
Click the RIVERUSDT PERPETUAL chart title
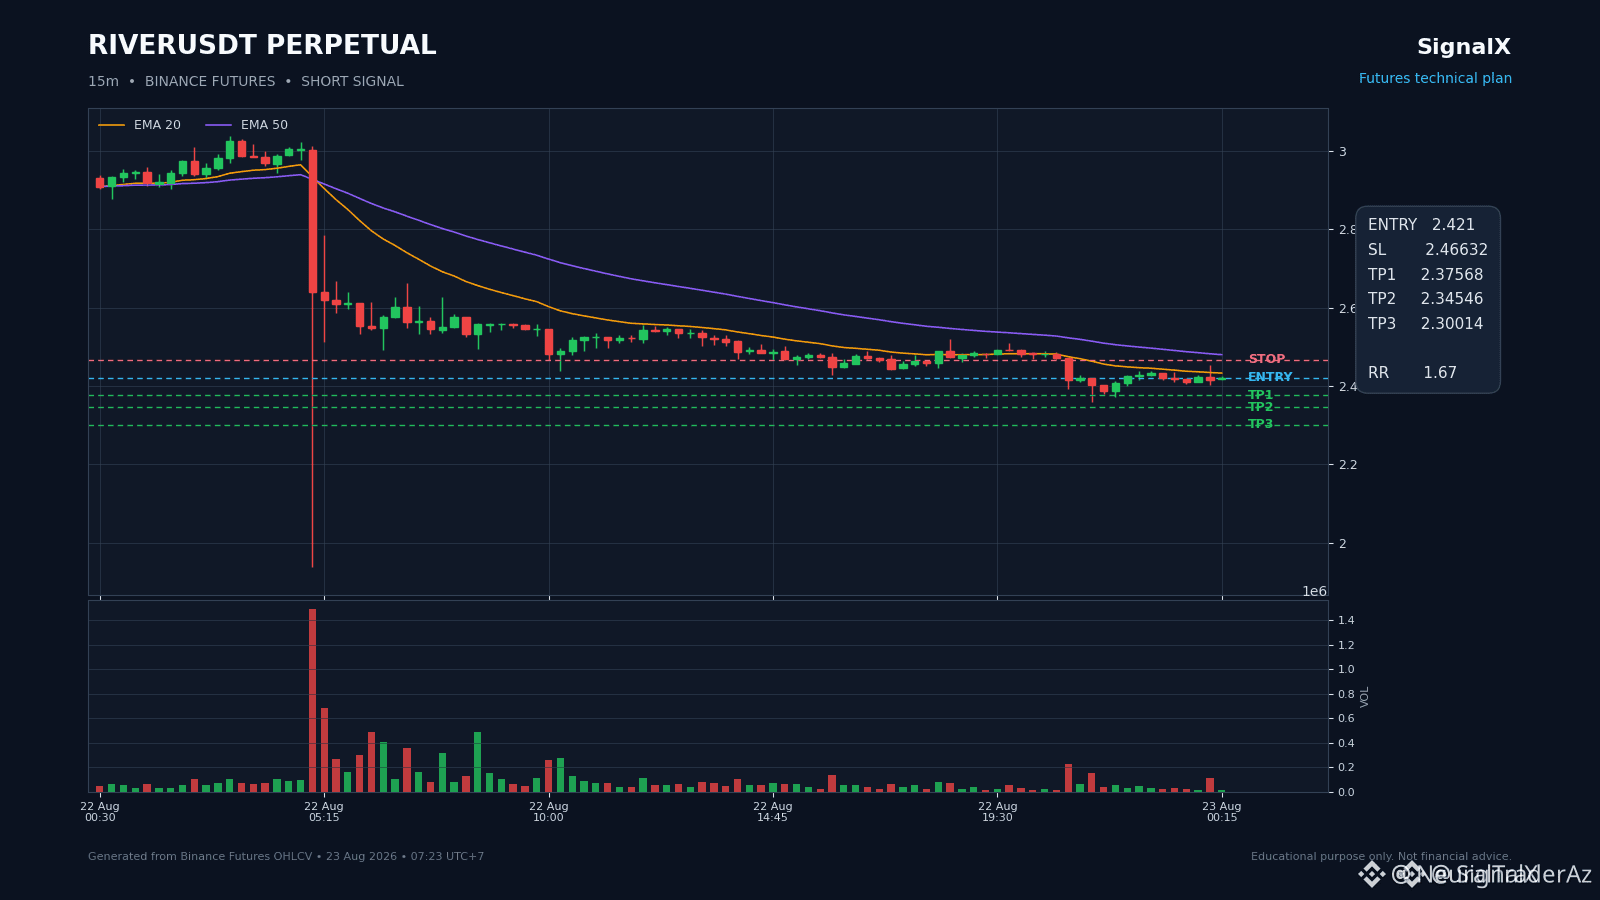coord(262,46)
